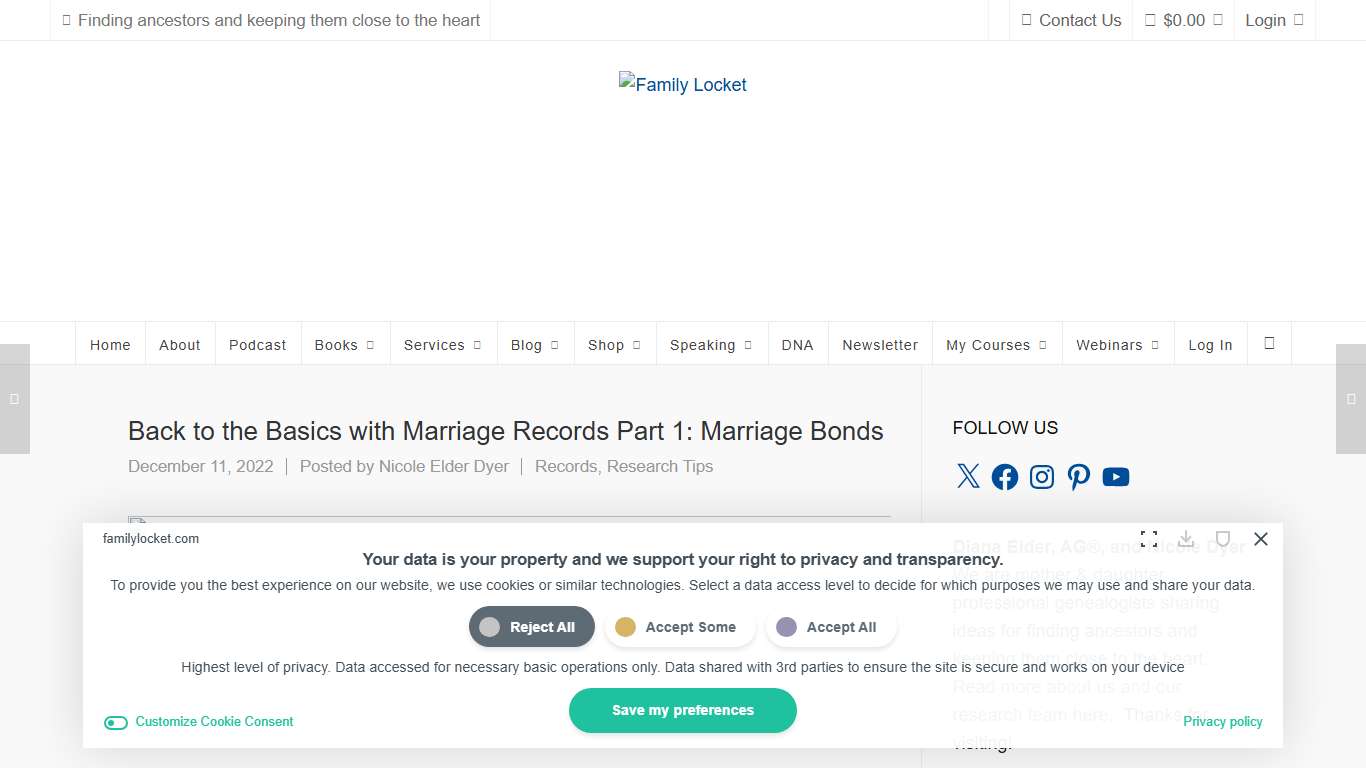
Task: Download consent data via the download icon
Action: 1186,538
